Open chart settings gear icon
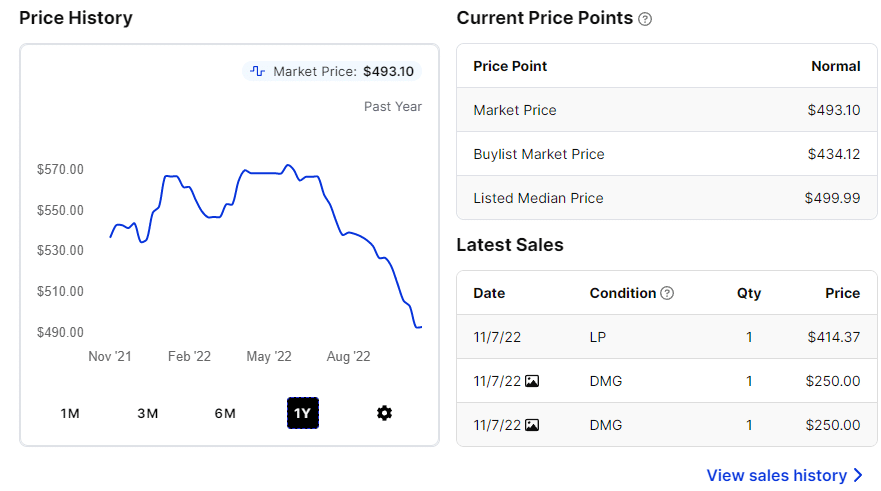The width and height of the screenshot is (881, 491). [384, 413]
